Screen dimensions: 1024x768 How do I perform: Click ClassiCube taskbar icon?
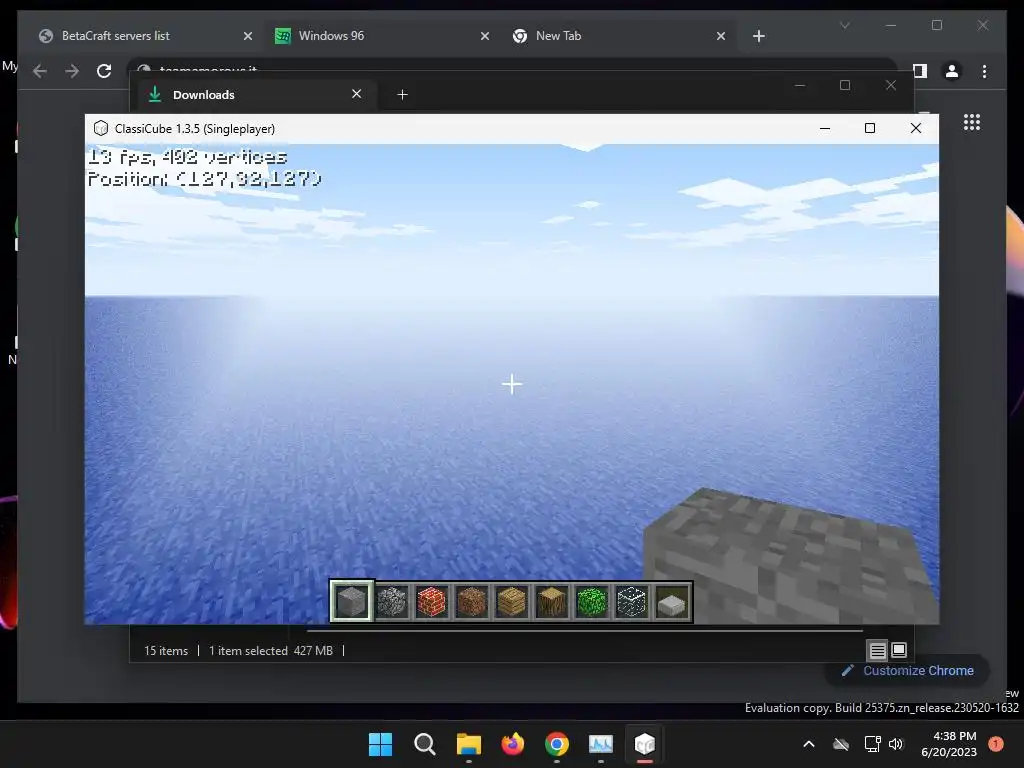click(645, 744)
